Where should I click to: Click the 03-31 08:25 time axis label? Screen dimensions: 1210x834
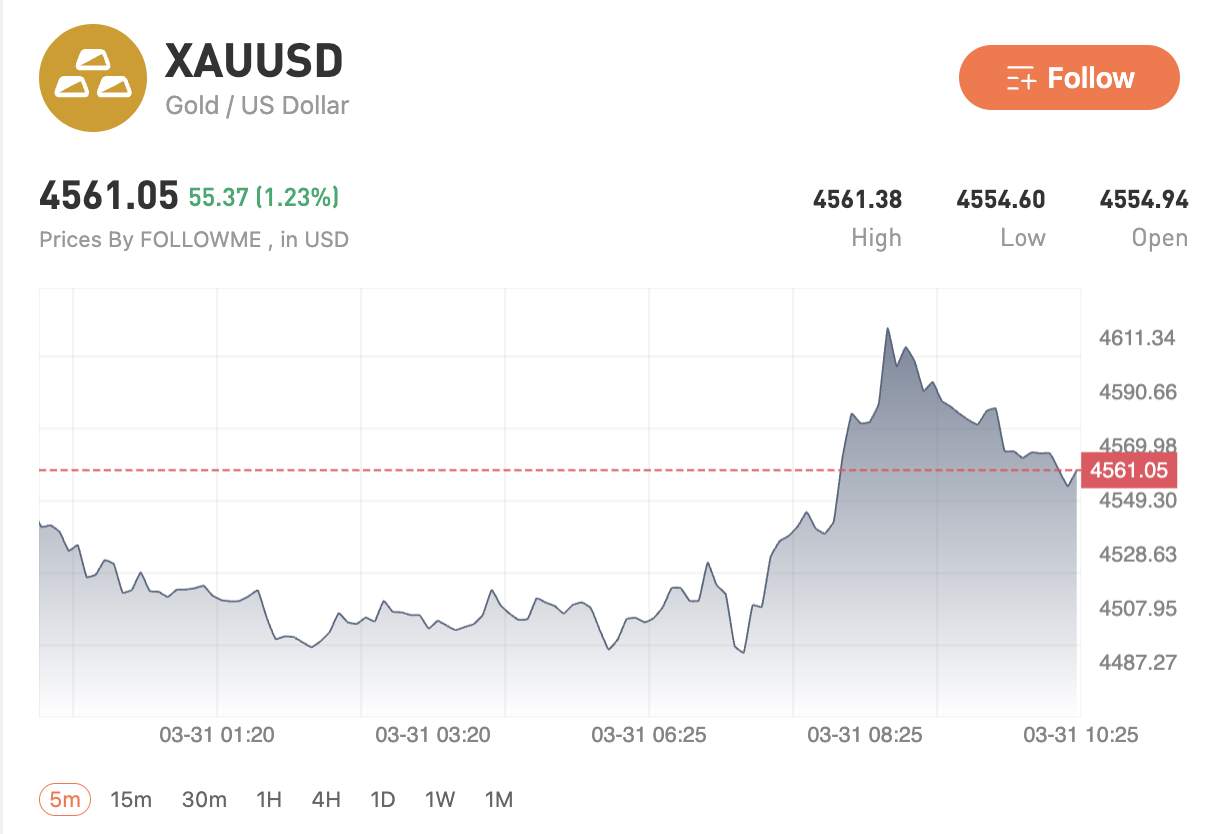[865, 735]
